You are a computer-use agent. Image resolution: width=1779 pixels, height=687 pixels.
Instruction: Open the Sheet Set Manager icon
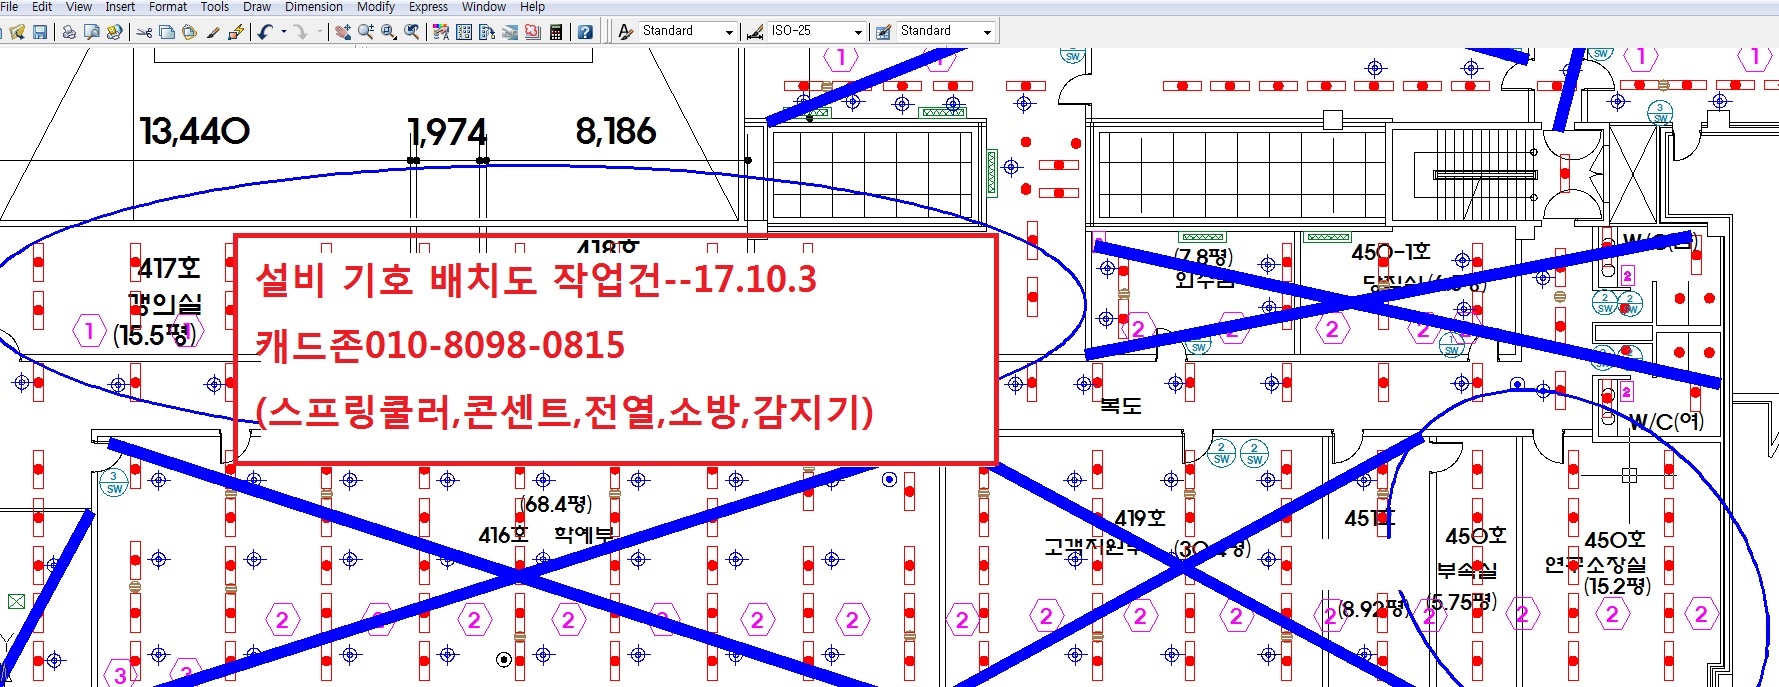point(510,32)
